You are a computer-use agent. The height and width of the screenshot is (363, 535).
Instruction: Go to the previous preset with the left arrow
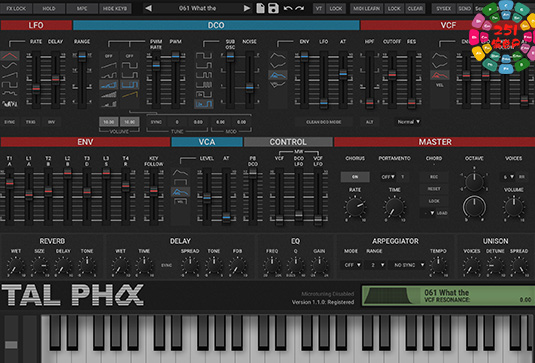point(148,9)
